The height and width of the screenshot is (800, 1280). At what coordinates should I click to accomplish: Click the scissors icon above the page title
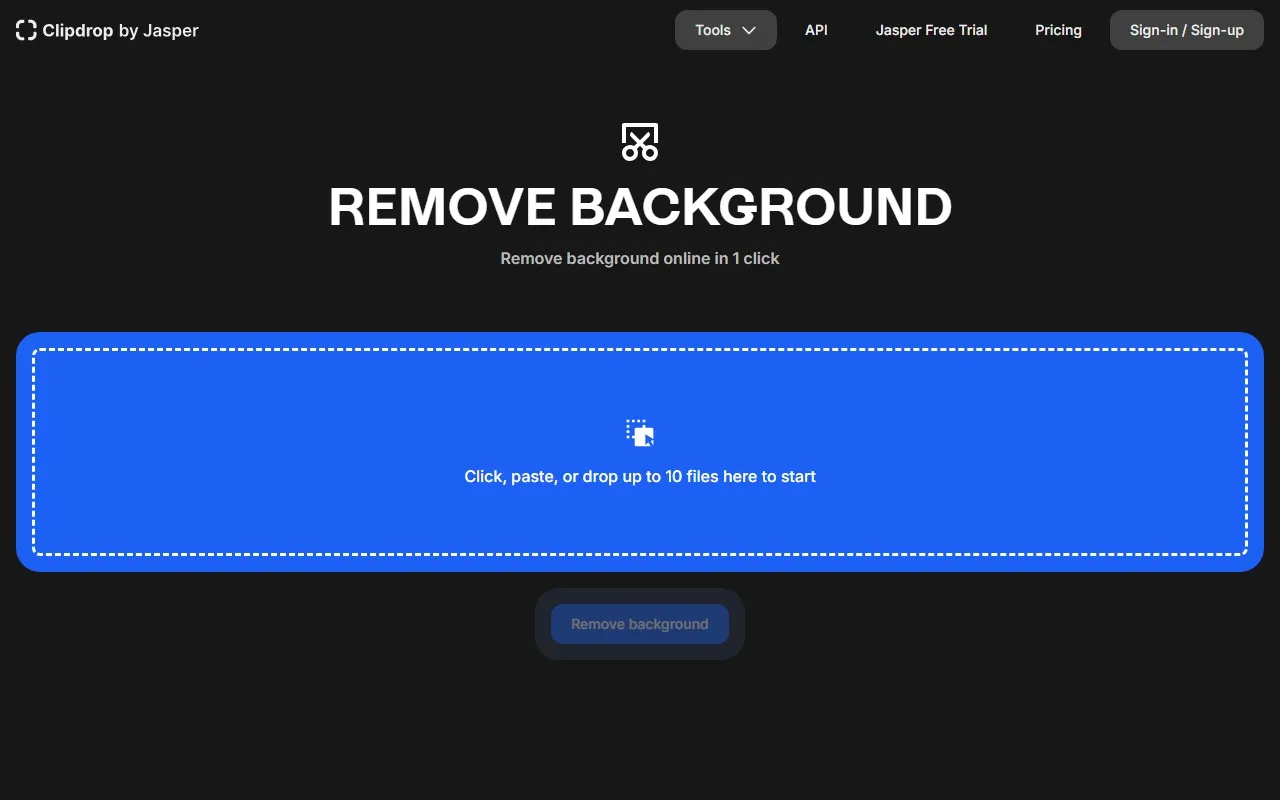(x=639, y=141)
